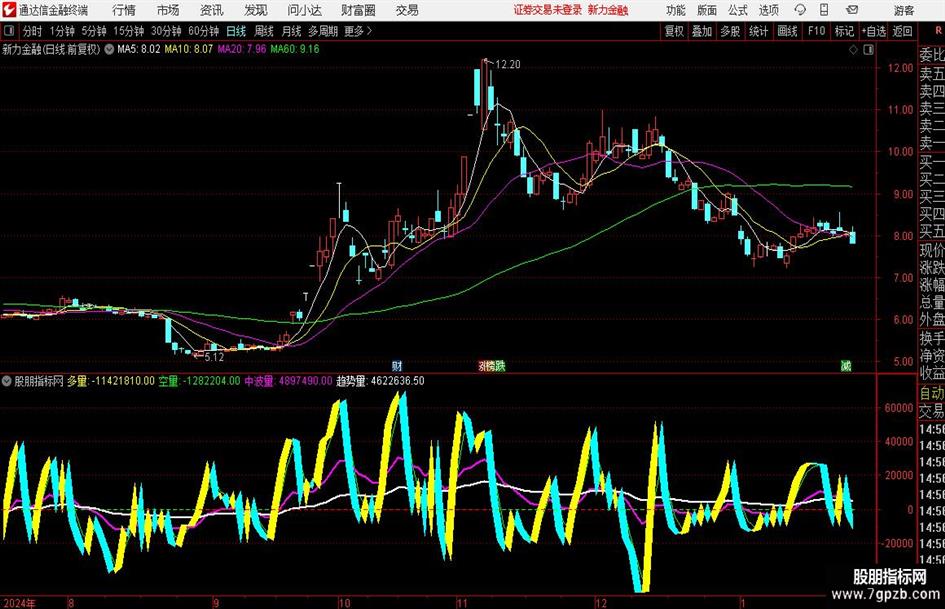Click the 新力金融(日线 前复权) chart title
The width and height of the screenshot is (945, 609).
tap(51, 49)
